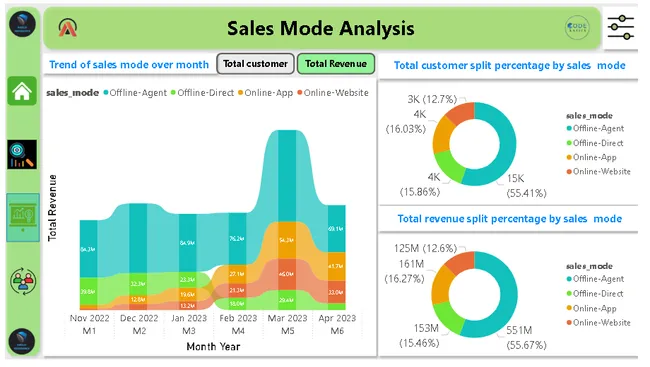Screen dimensions: 650x367
Task: Click the Apr 2023 M6 axis label
Action: pyautogui.click(x=337, y=324)
